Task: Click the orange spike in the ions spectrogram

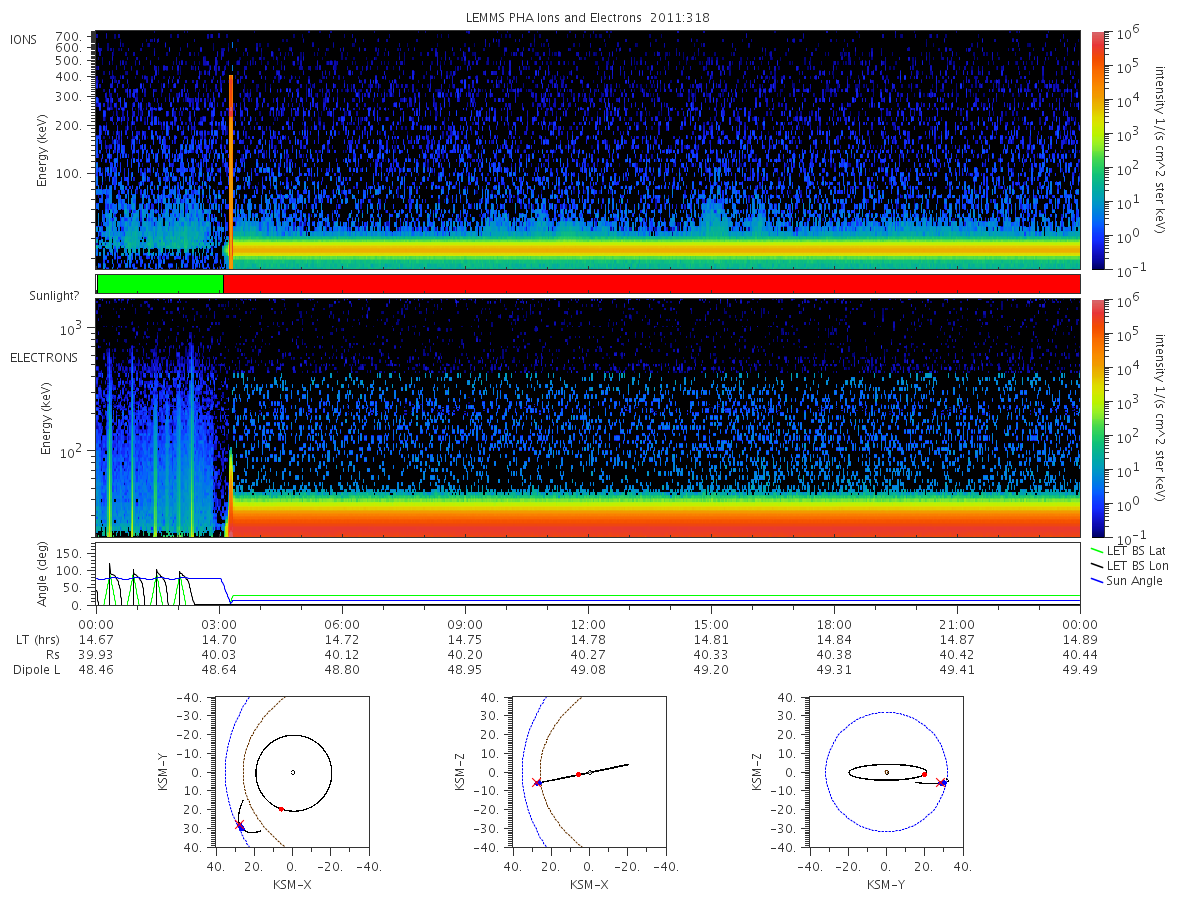Action: tap(231, 172)
